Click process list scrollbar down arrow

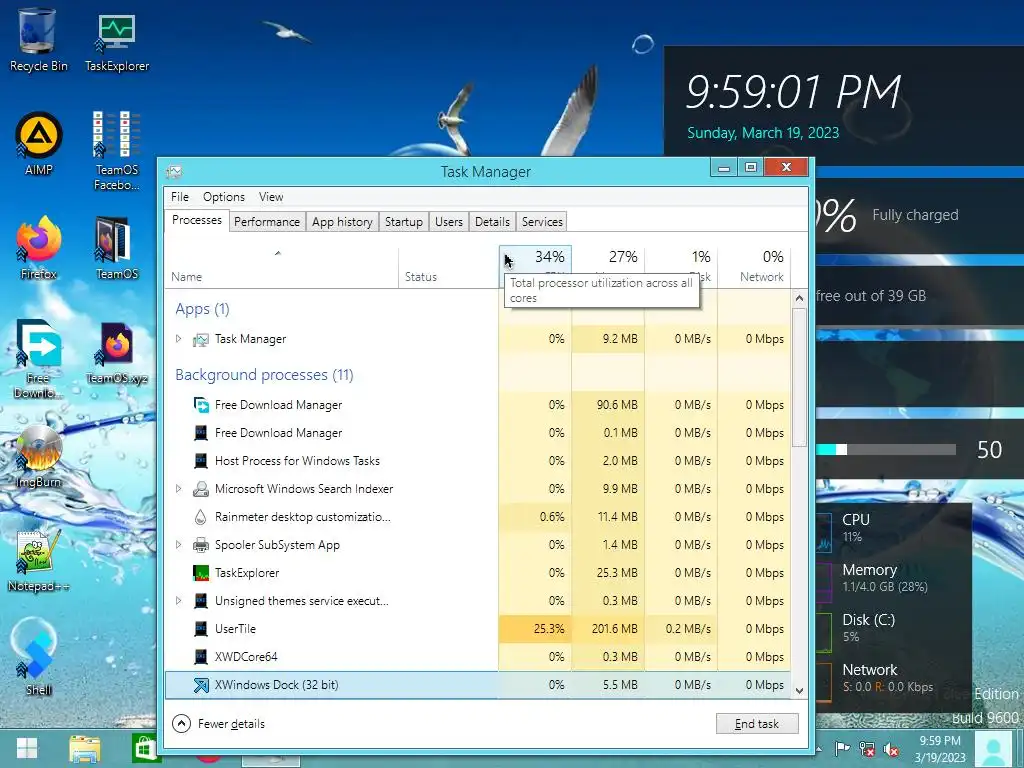point(799,690)
